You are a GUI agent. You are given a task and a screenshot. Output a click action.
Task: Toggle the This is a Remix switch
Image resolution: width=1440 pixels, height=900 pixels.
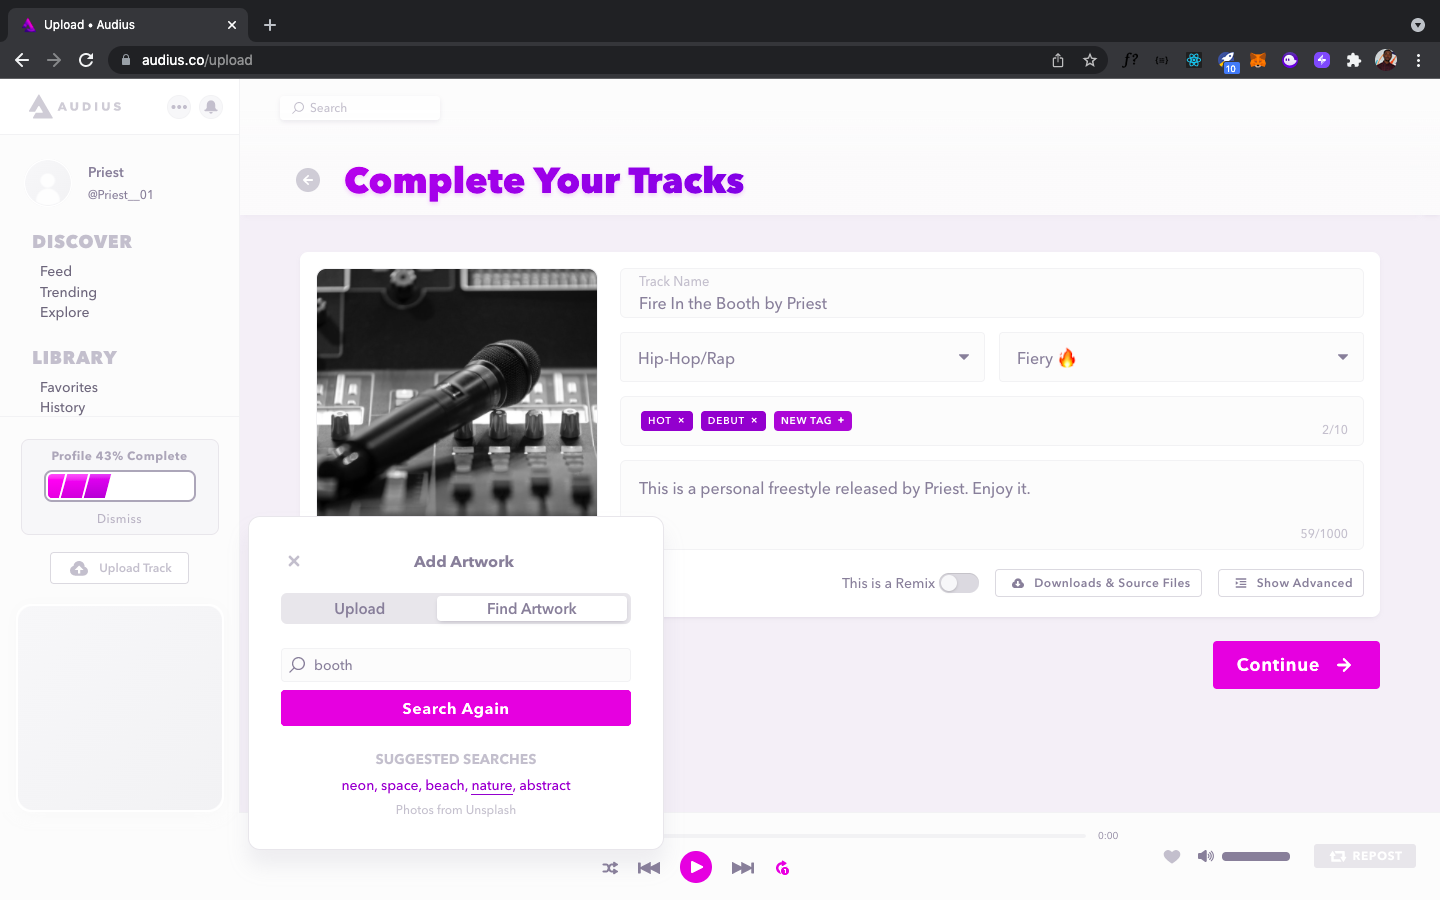(958, 583)
